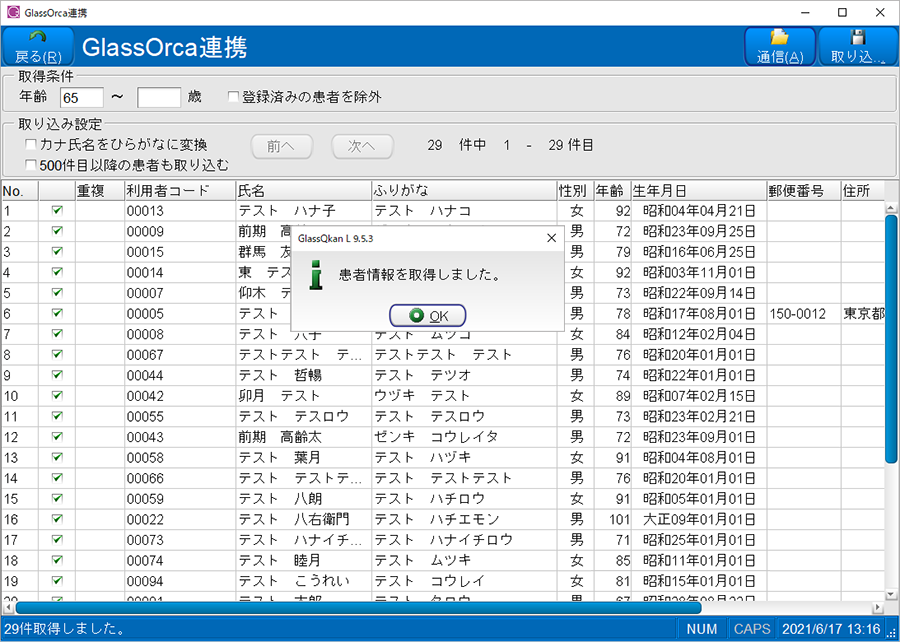Toggle カナ氏名をひらがなに変換 checkbox
This screenshot has height=642, width=900.
coord(31,145)
